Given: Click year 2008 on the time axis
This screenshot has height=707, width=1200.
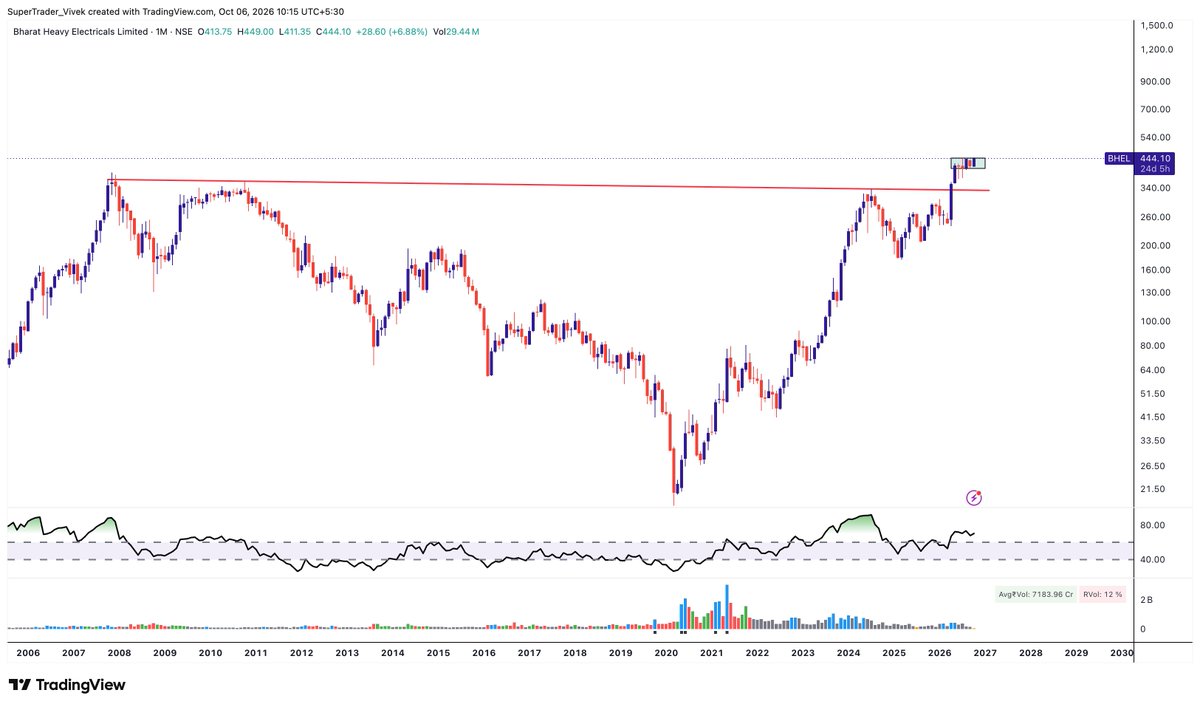Looking at the screenshot, I should [119, 653].
